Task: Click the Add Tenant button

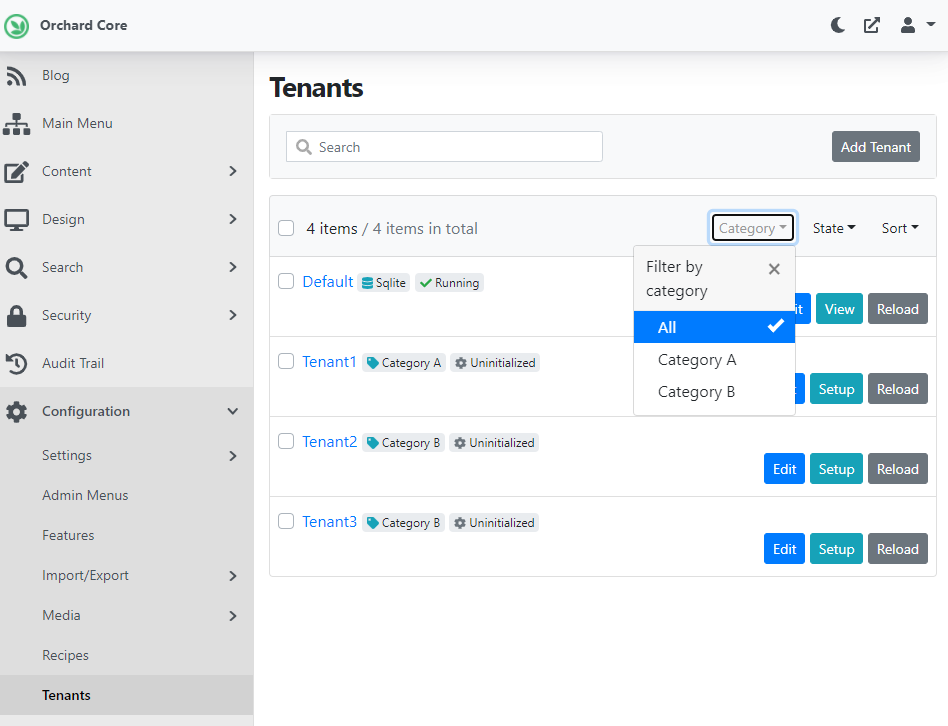Action: (875, 147)
